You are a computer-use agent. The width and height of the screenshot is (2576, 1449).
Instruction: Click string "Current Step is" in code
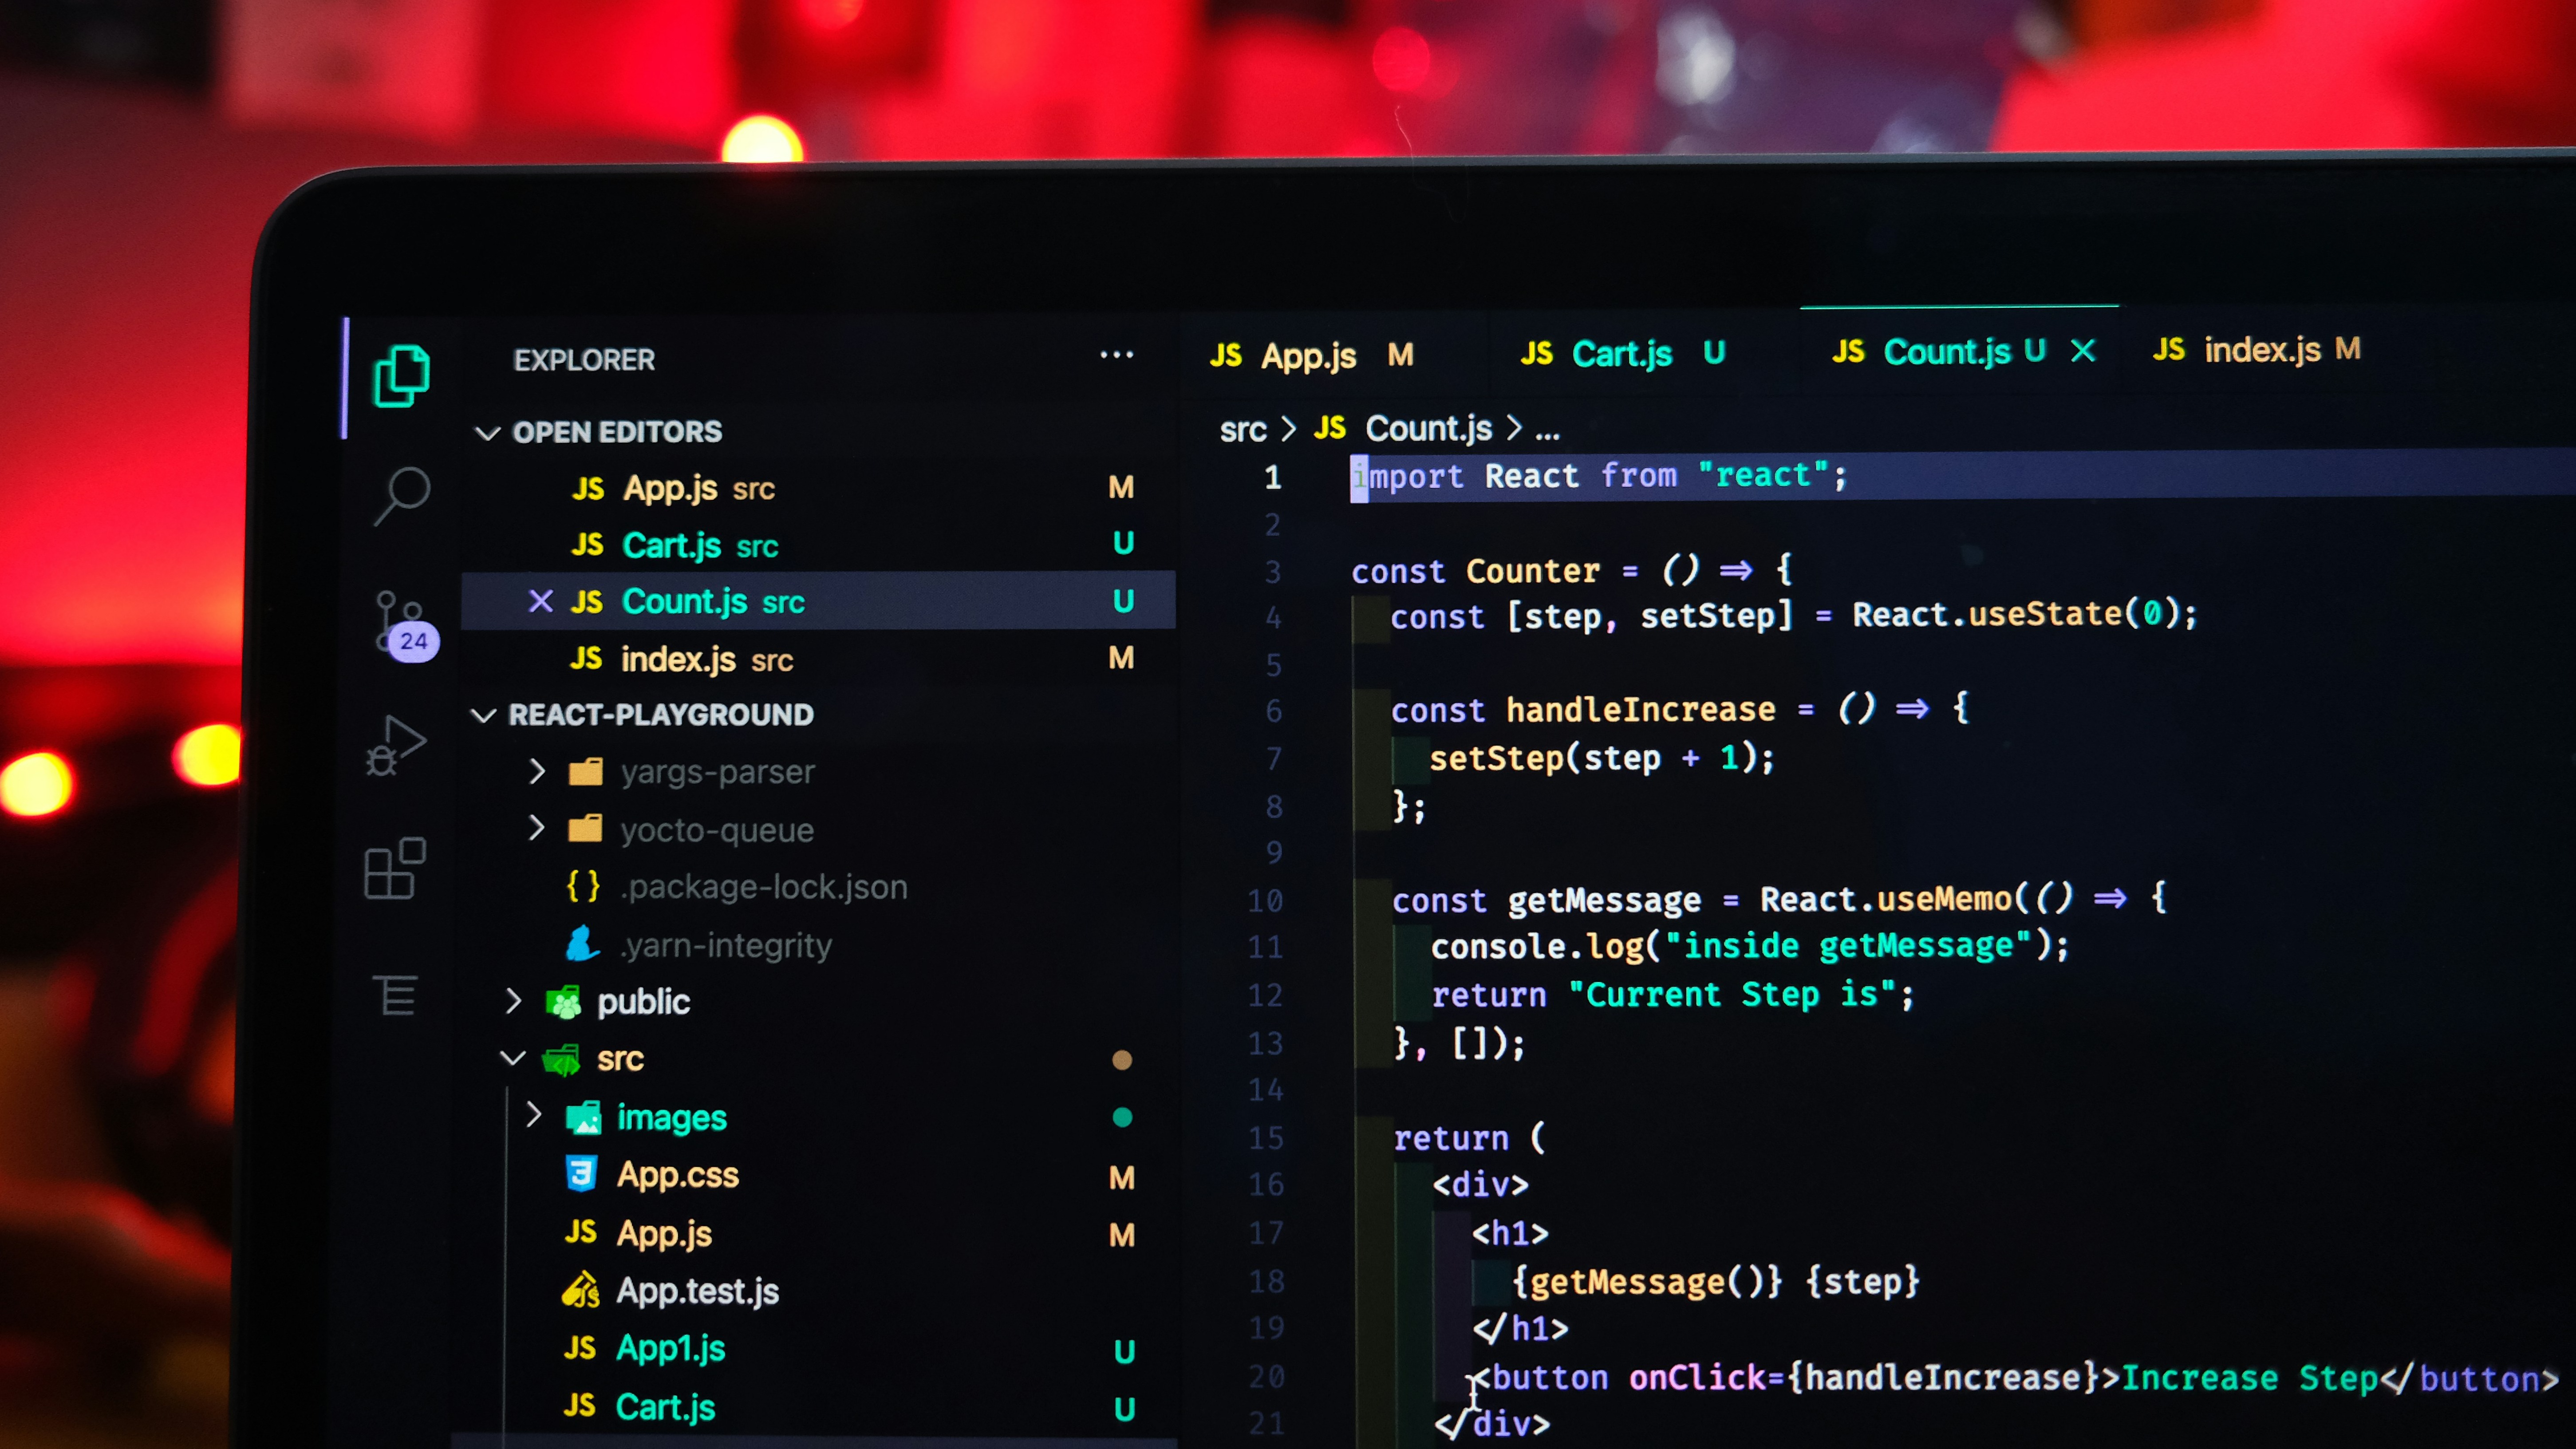point(1732,994)
